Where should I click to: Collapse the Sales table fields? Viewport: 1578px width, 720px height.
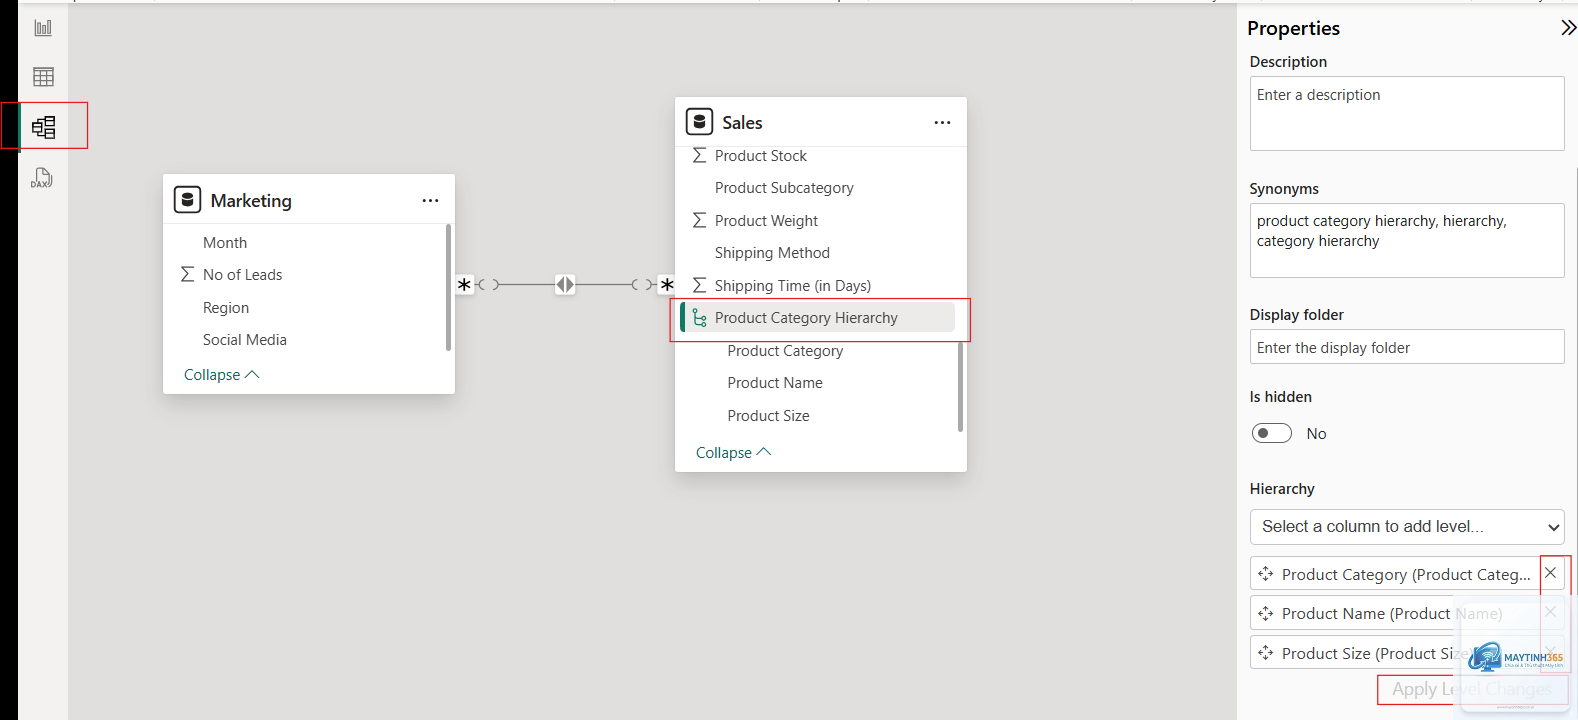pos(733,452)
